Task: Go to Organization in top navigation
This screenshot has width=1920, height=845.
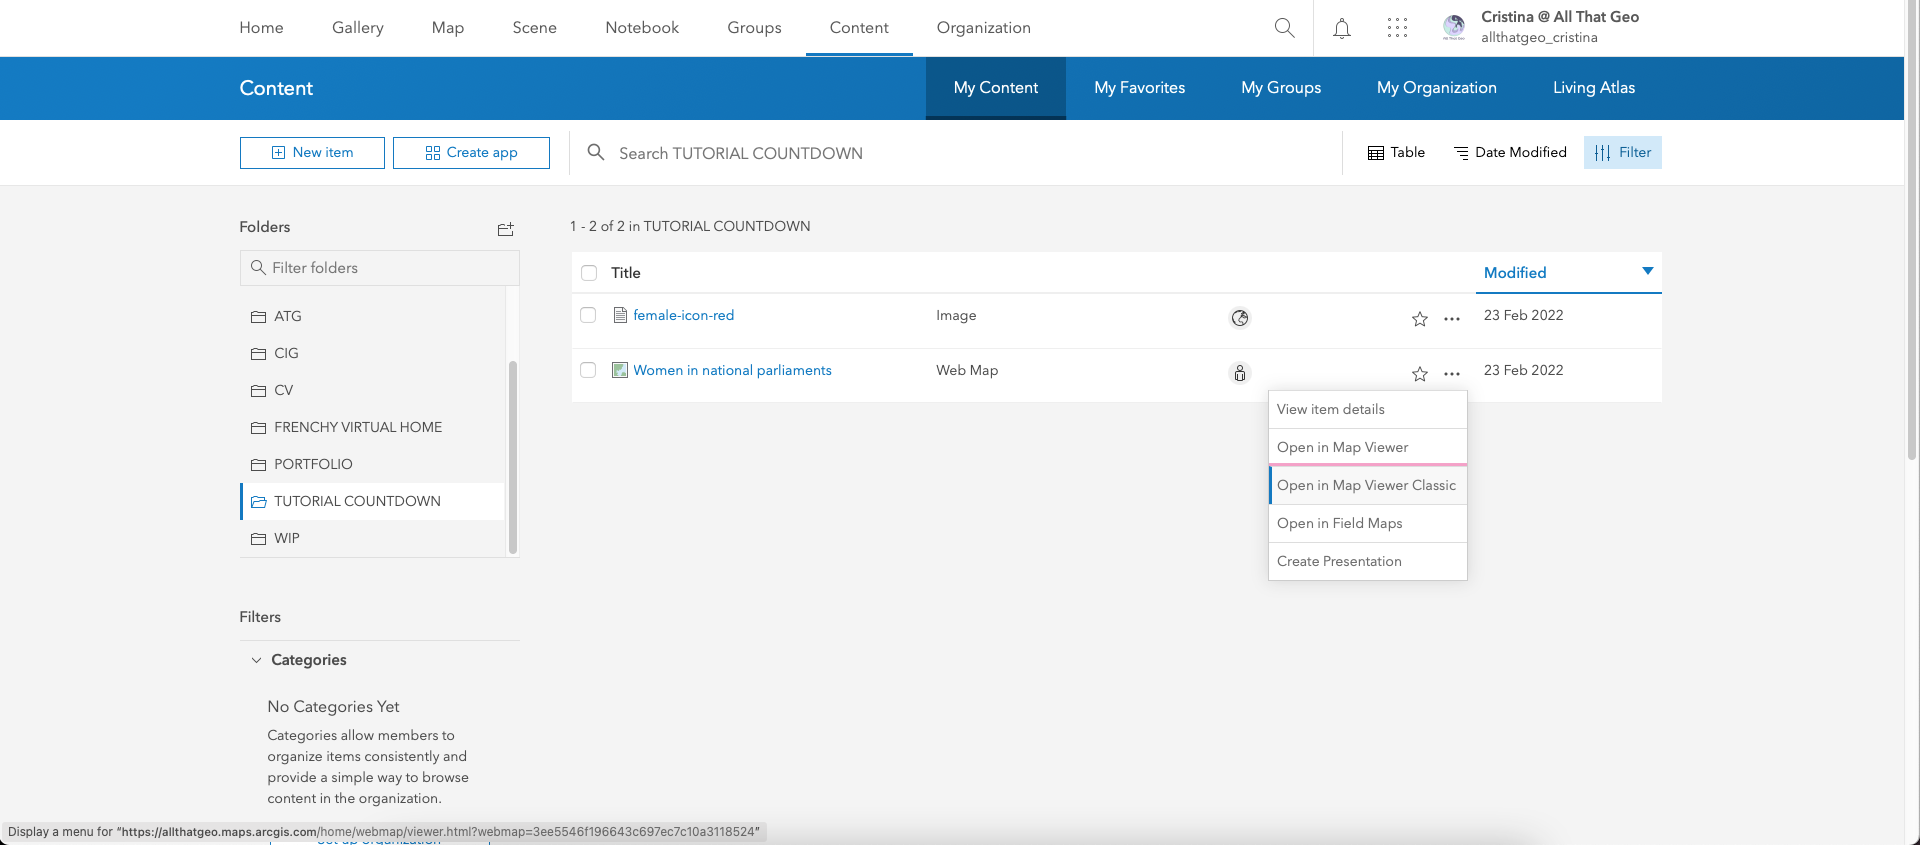Action: (x=983, y=28)
